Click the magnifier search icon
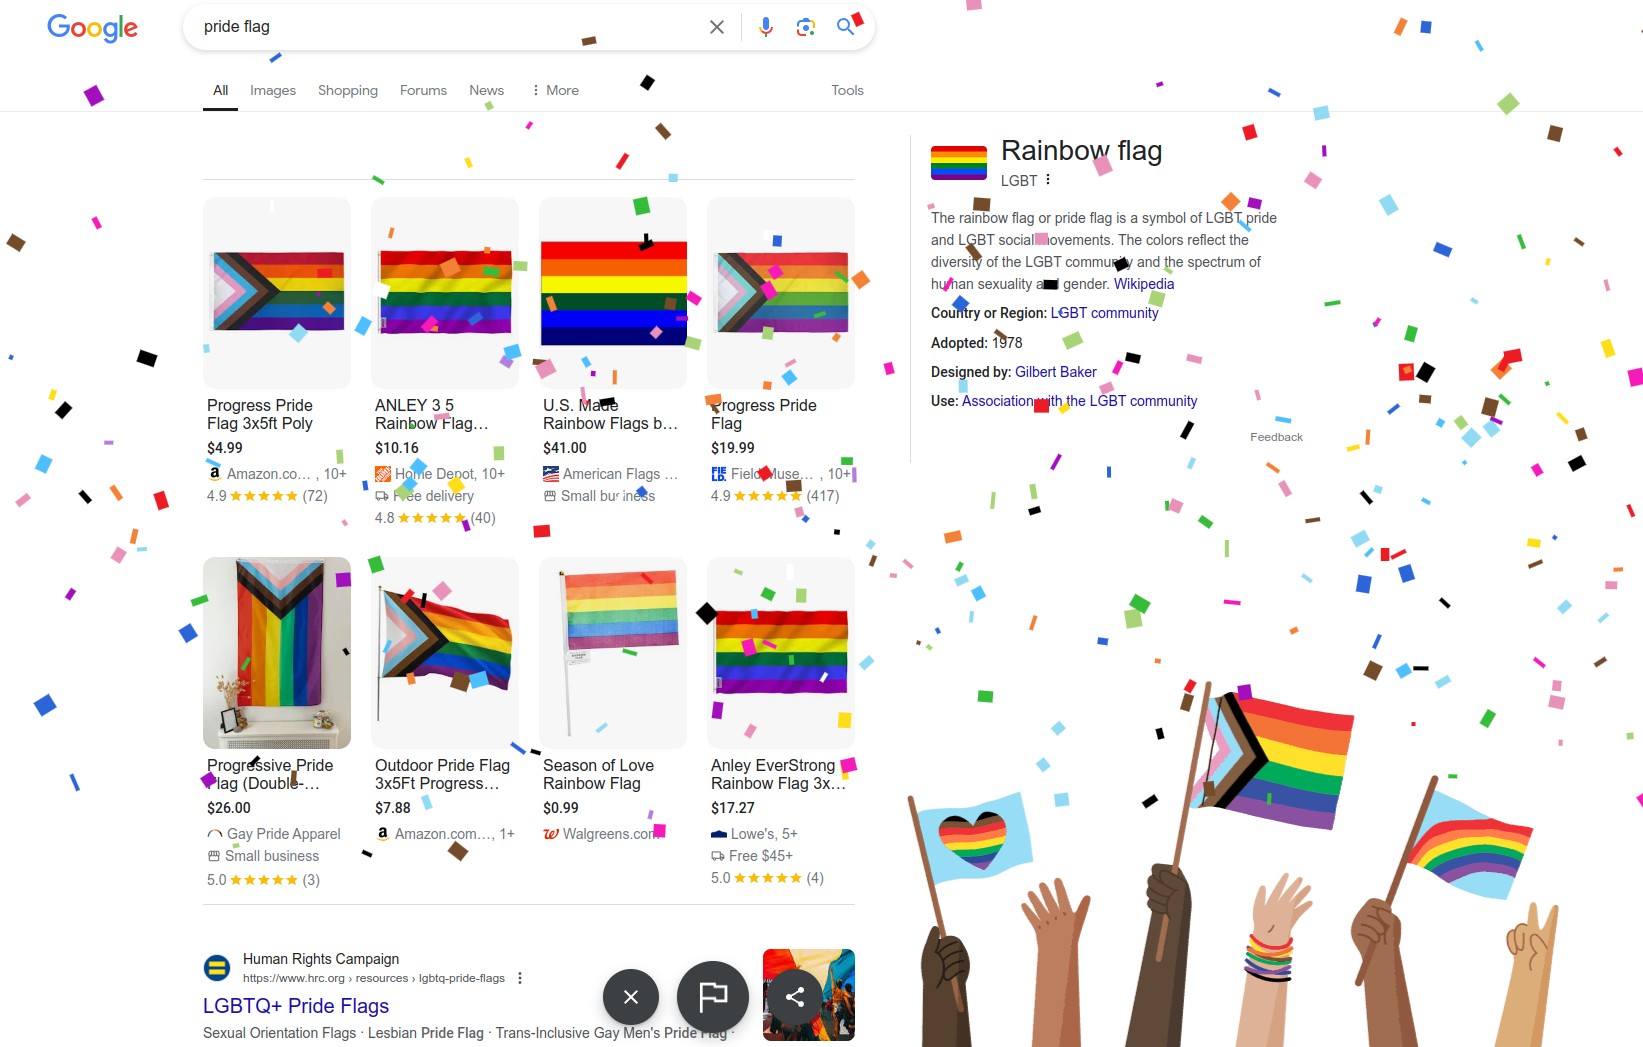 [x=846, y=27]
